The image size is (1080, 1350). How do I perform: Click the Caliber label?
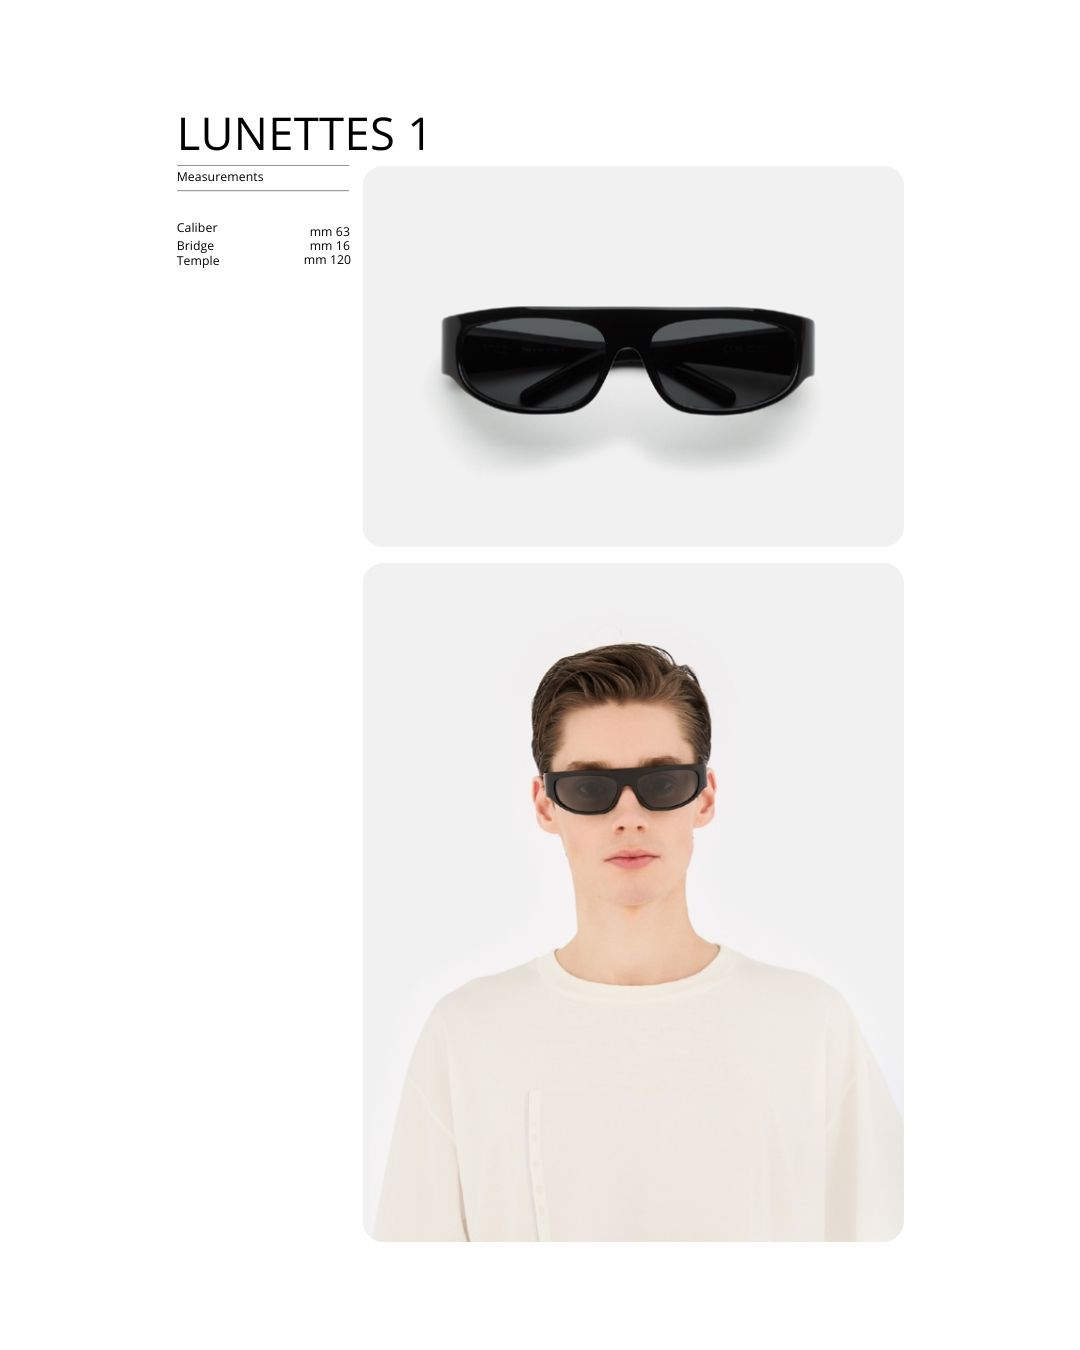(197, 228)
